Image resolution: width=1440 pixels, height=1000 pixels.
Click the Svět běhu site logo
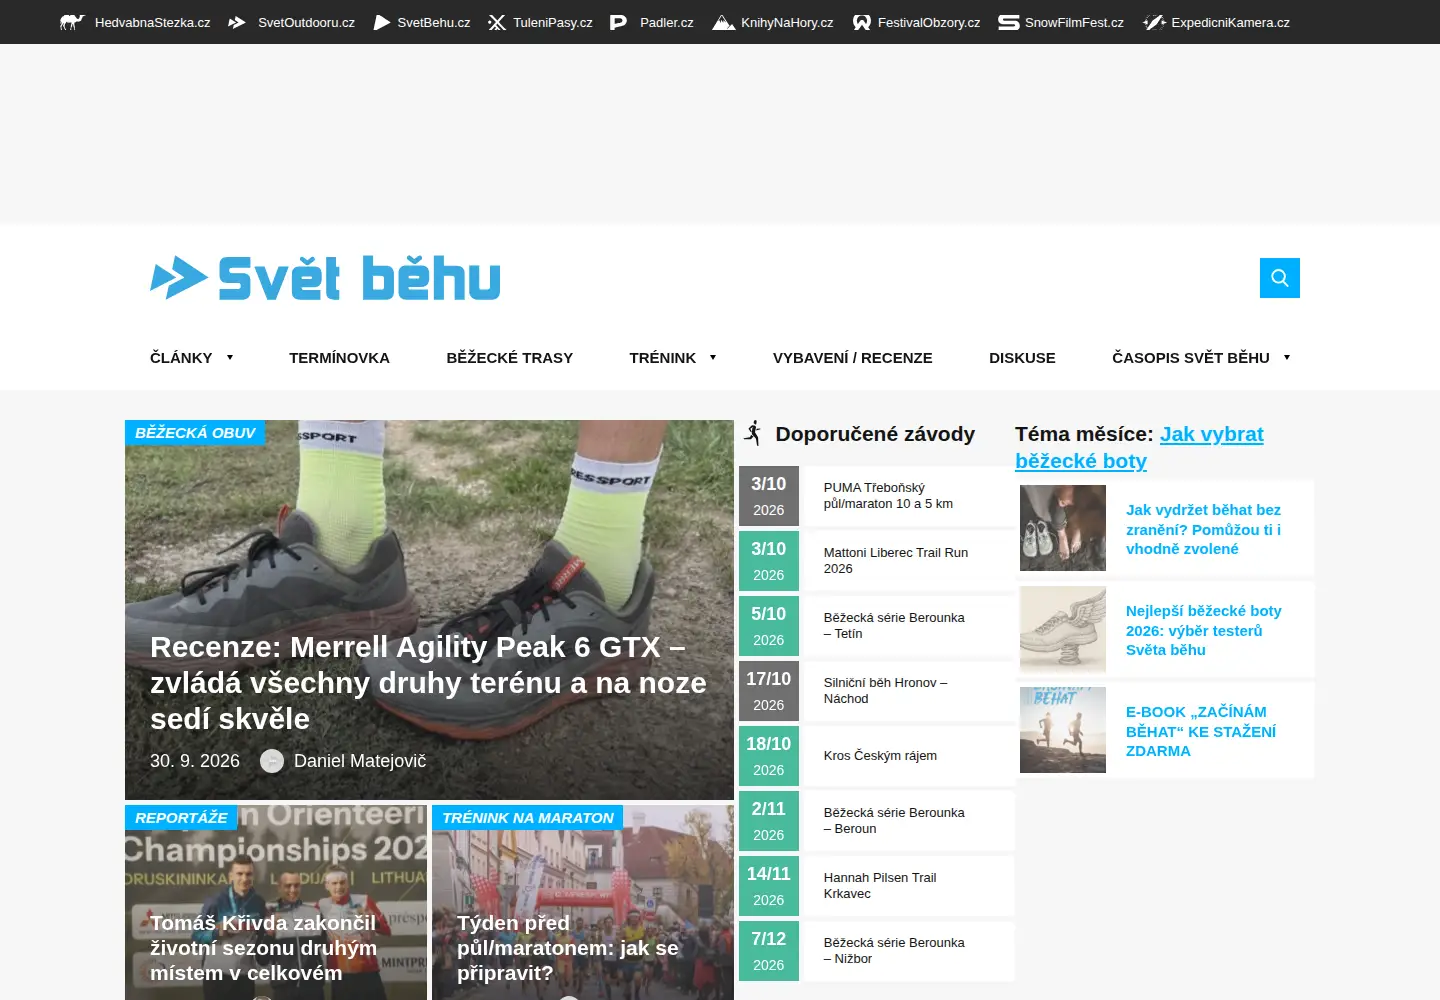(x=325, y=278)
